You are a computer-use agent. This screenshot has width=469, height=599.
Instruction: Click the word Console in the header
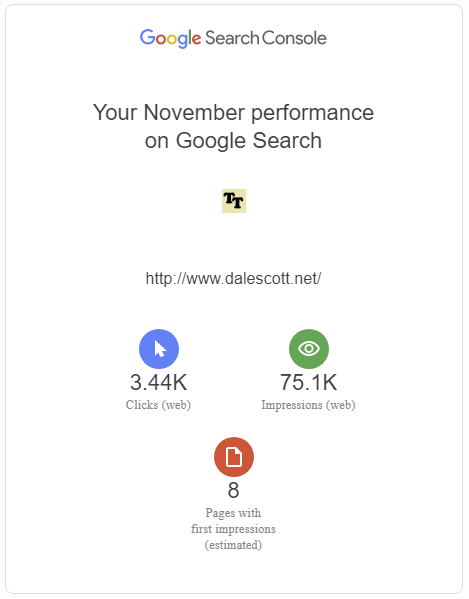[294, 38]
